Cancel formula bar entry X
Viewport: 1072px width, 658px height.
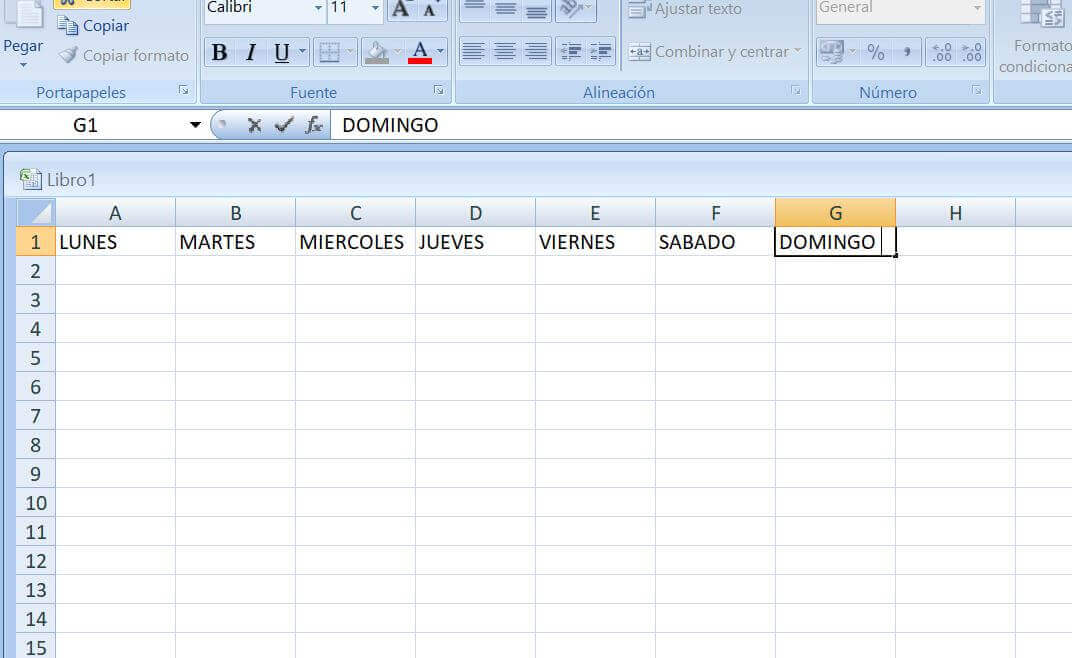point(254,125)
